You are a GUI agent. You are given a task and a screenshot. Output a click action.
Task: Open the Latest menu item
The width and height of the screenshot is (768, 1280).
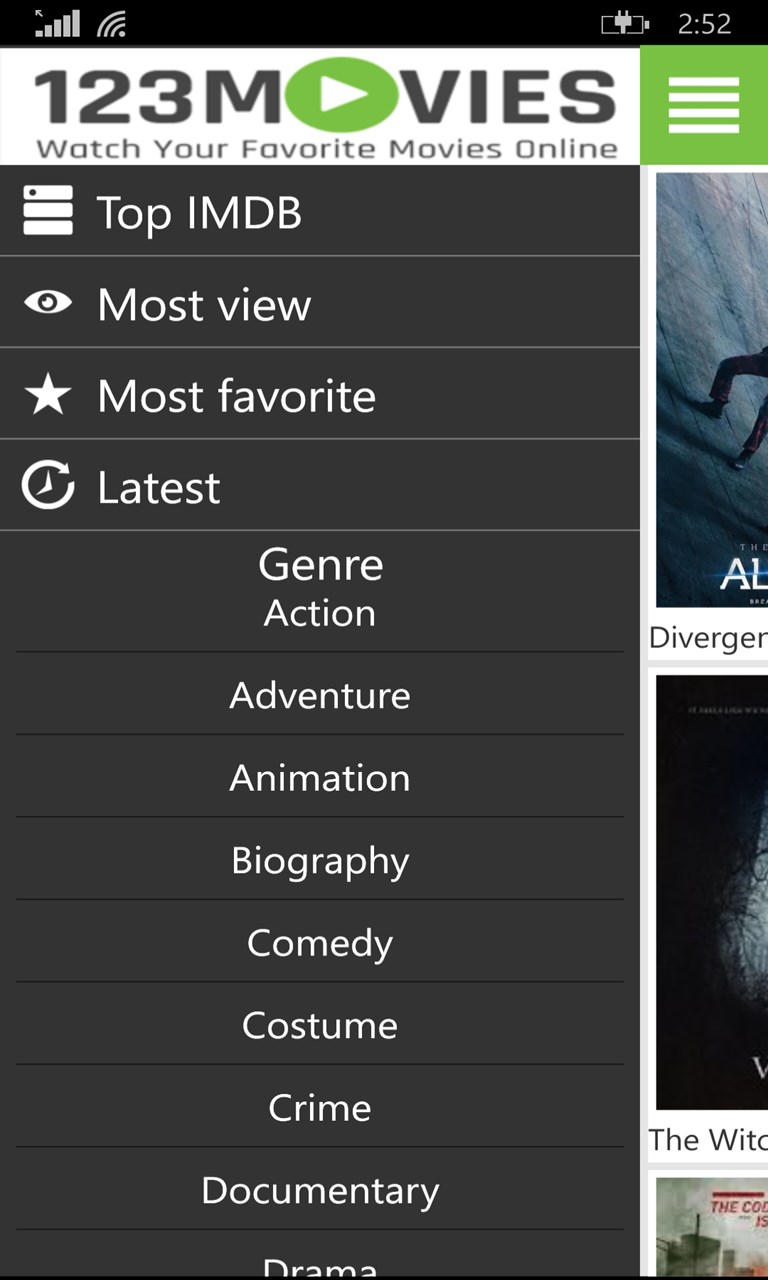(320, 487)
